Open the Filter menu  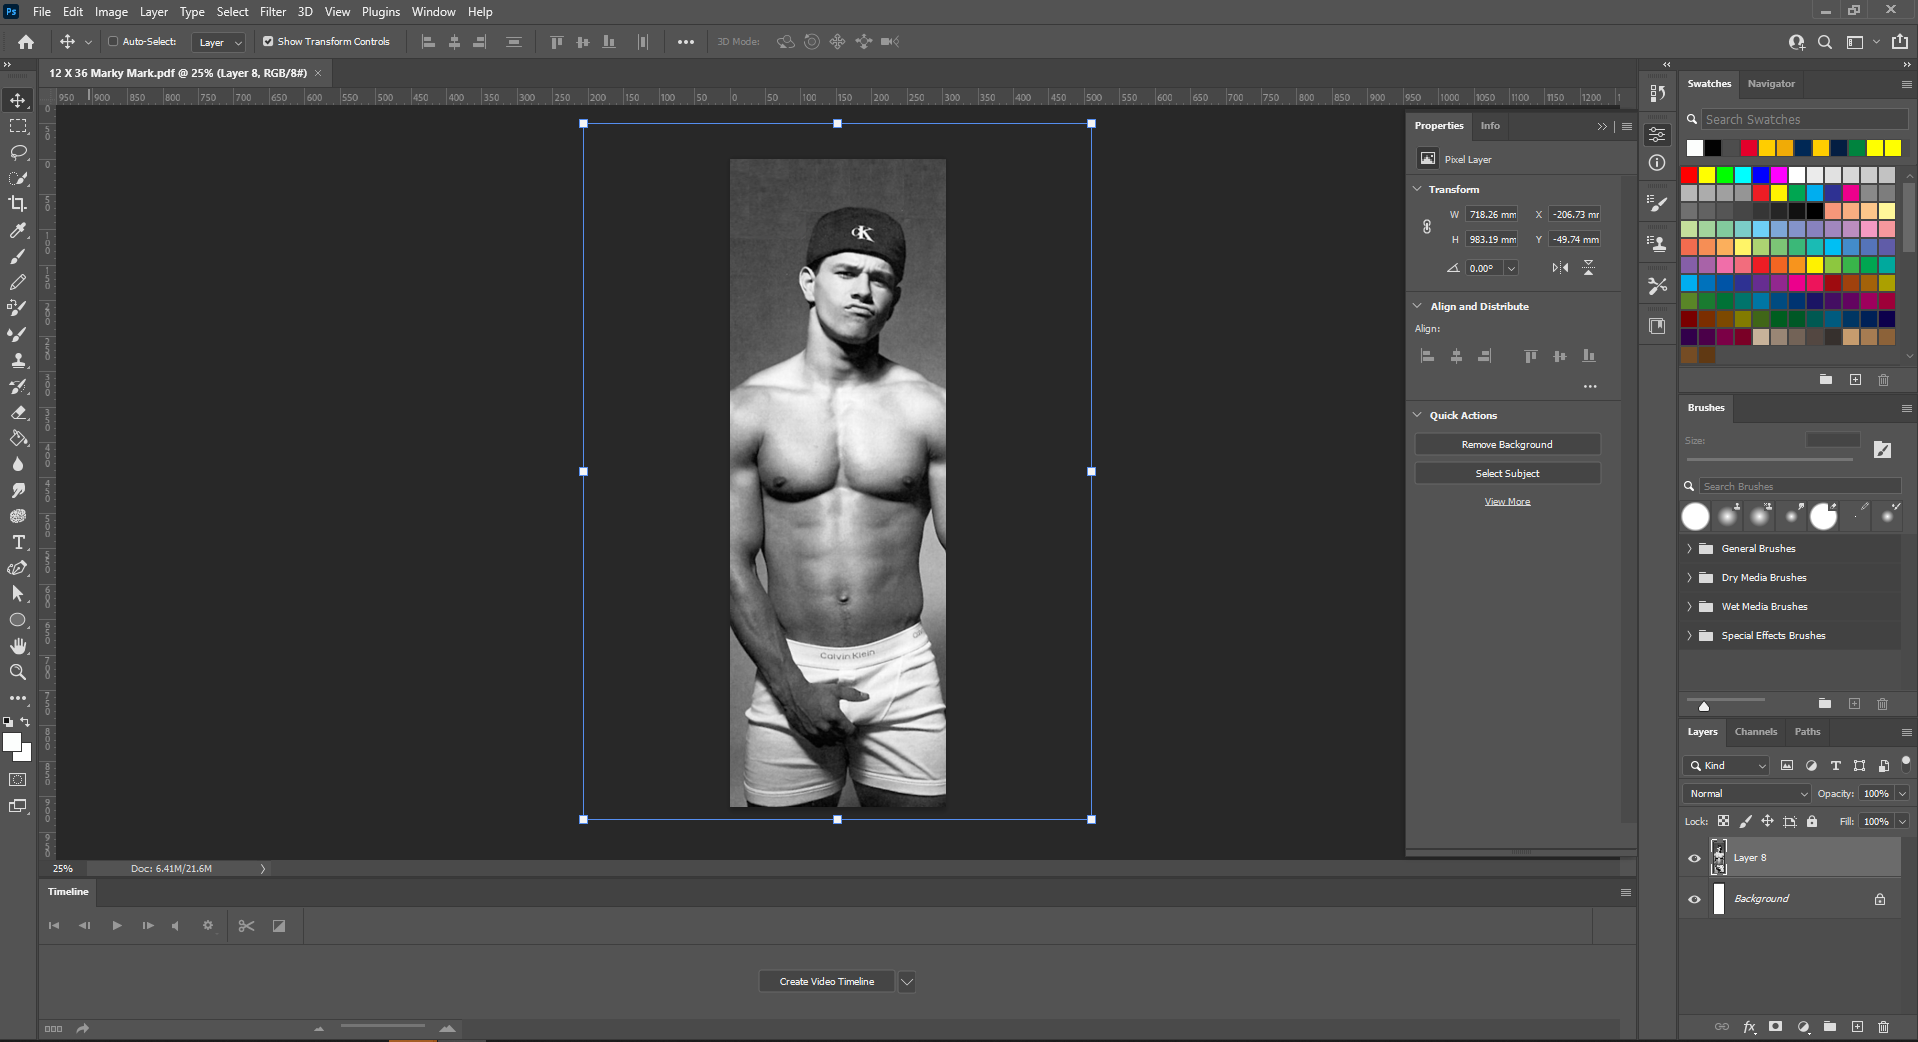tap(273, 12)
